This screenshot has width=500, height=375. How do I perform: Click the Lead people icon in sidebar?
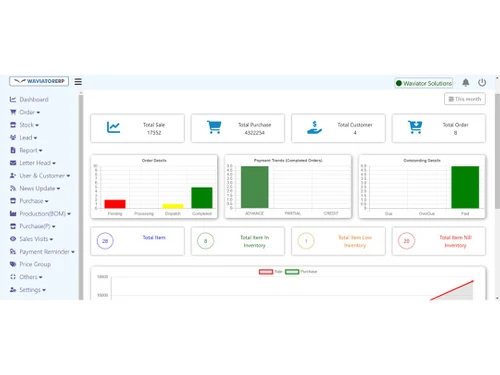coord(13,137)
